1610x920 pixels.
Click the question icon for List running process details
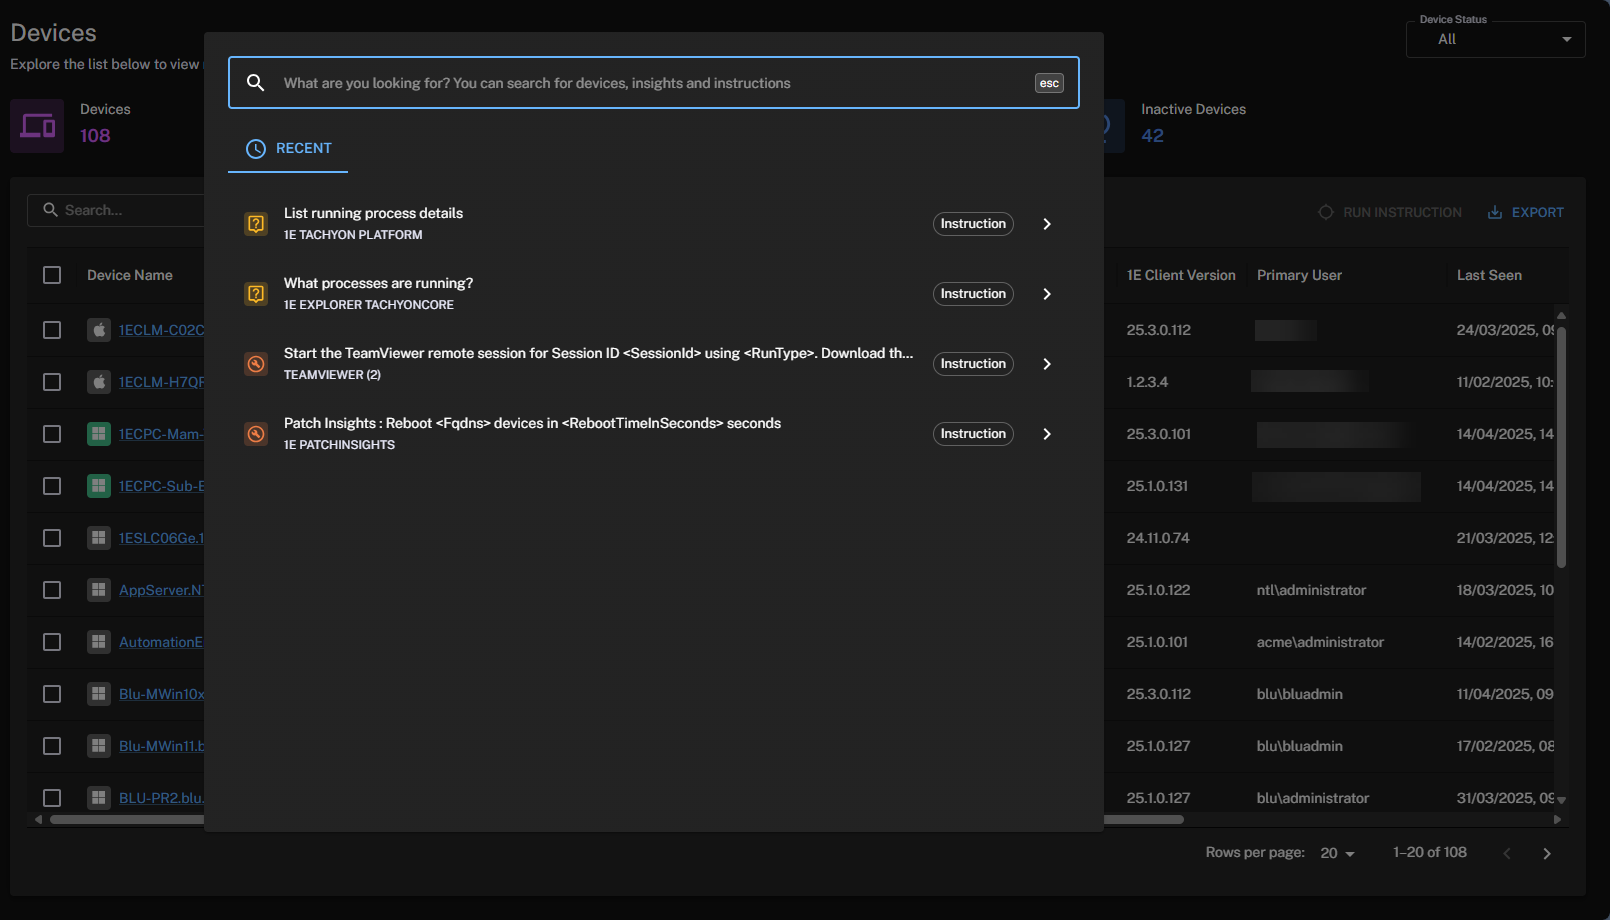[x=256, y=224]
